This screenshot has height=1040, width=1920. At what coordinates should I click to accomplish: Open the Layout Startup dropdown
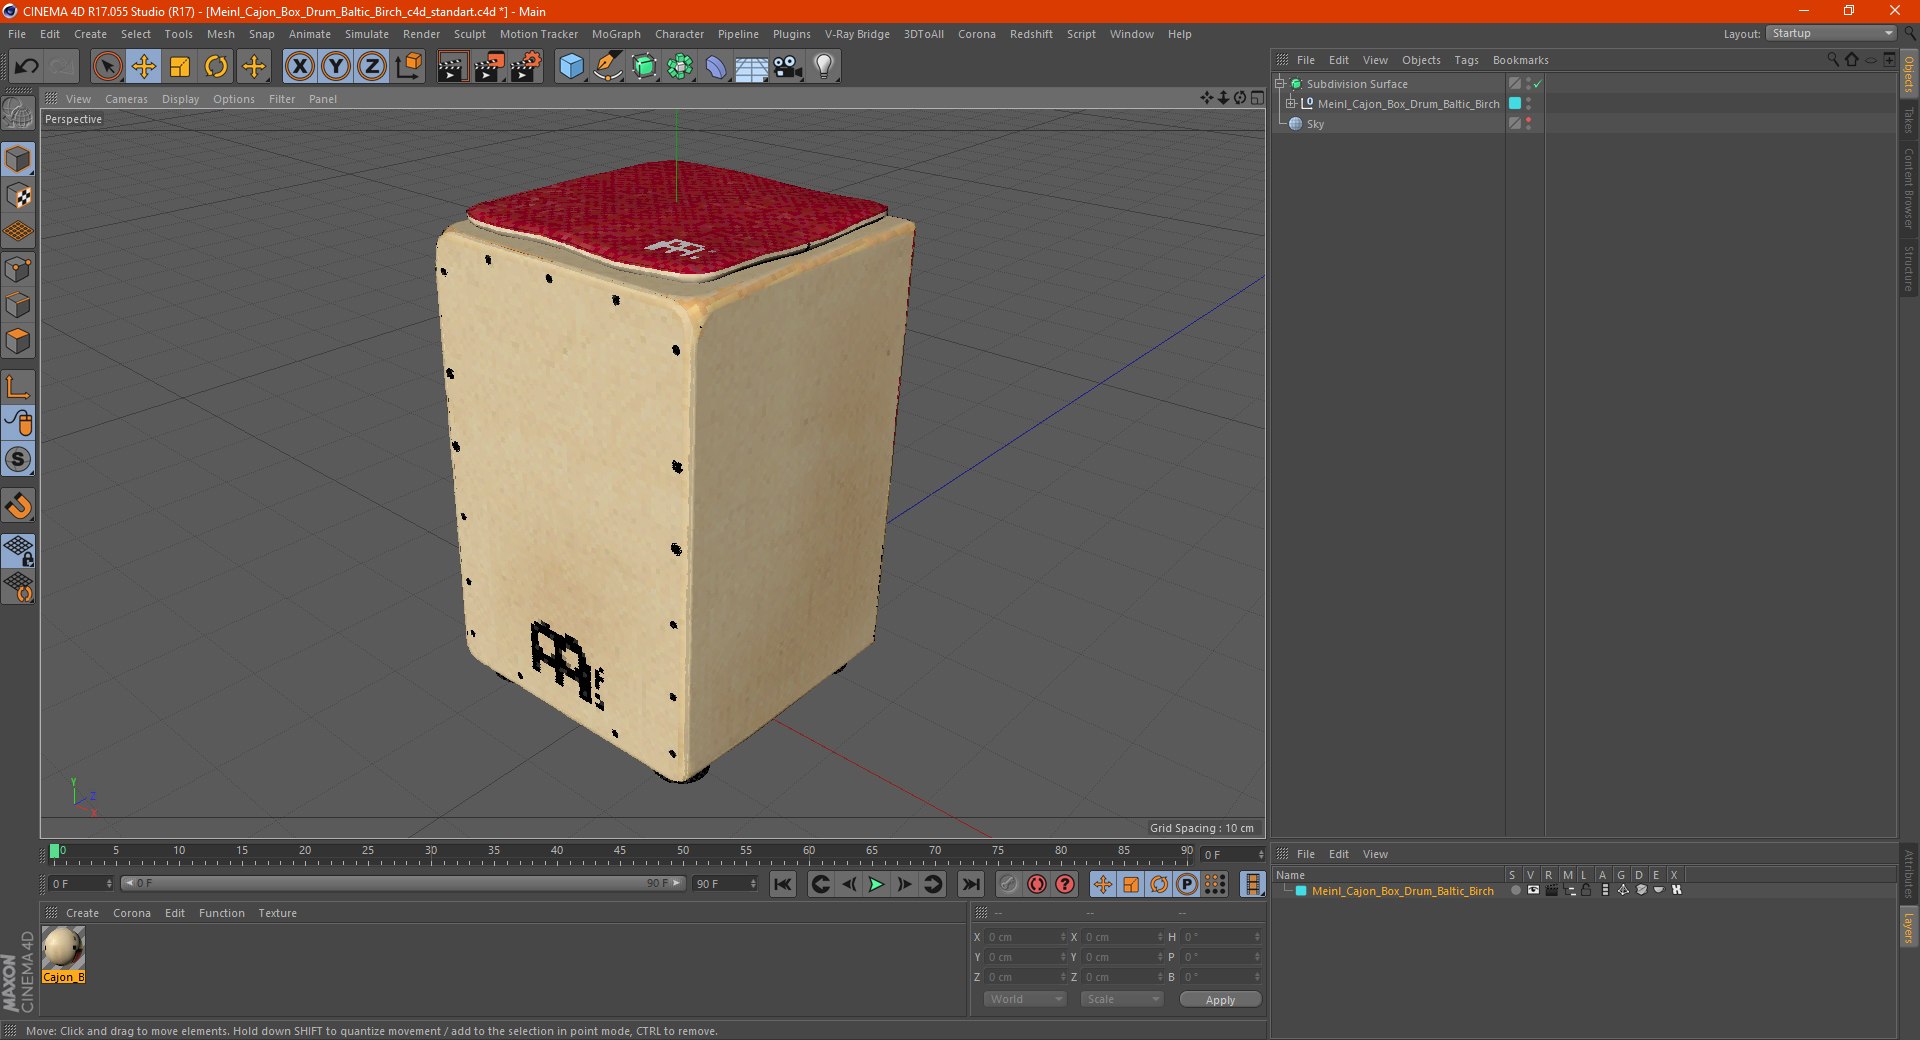click(x=1832, y=33)
